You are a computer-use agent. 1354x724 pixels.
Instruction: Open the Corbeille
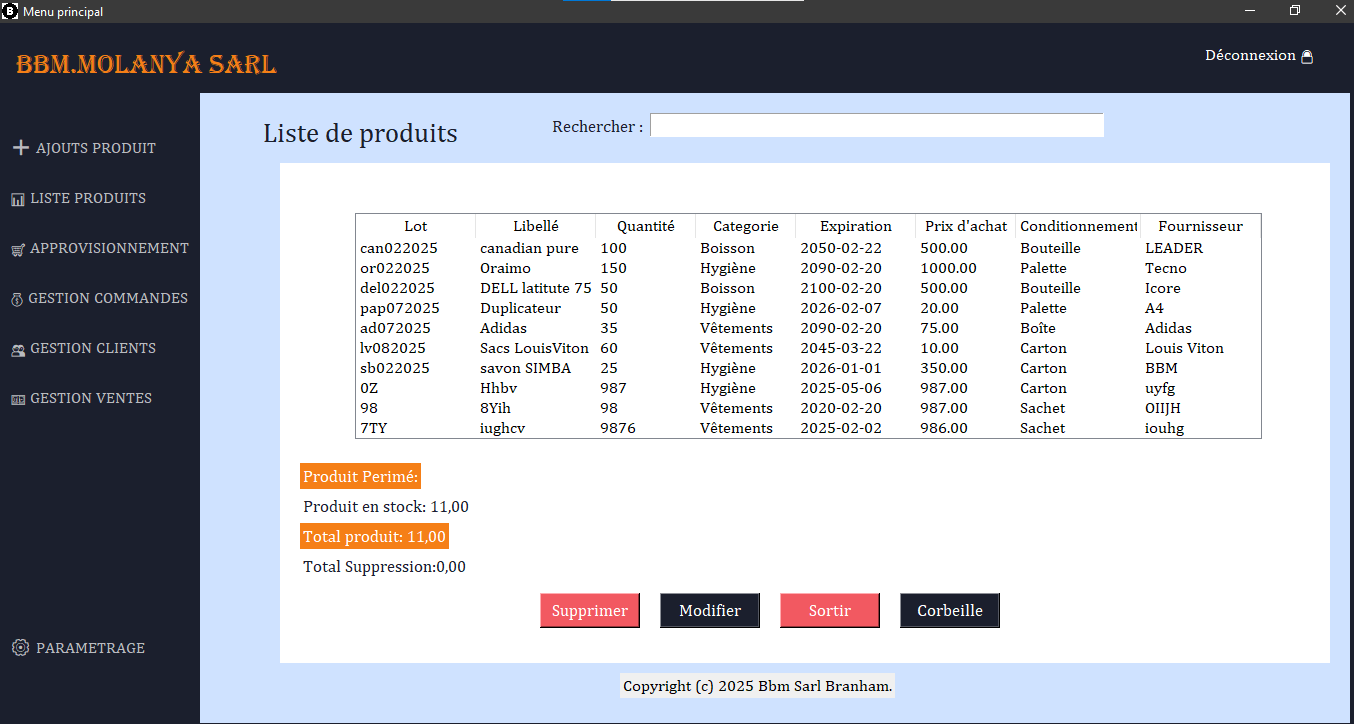pos(948,610)
